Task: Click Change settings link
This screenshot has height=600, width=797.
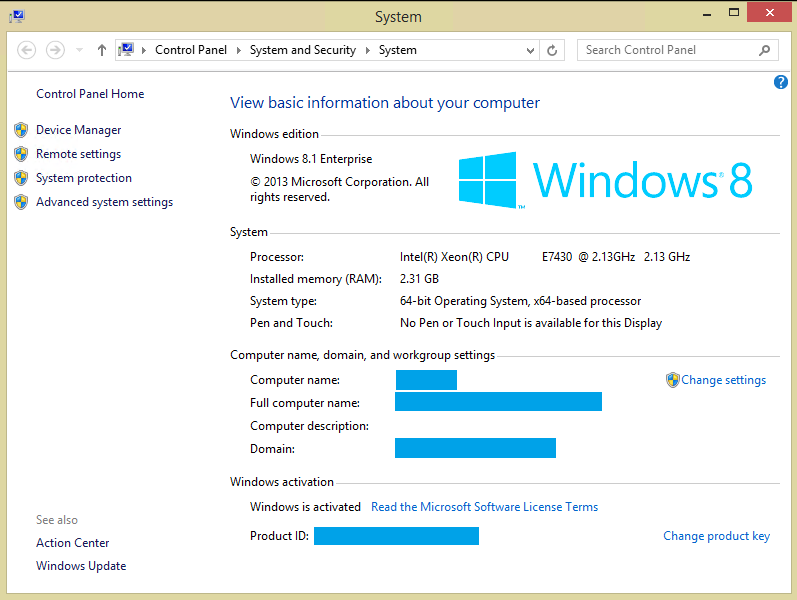Action: (x=723, y=380)
